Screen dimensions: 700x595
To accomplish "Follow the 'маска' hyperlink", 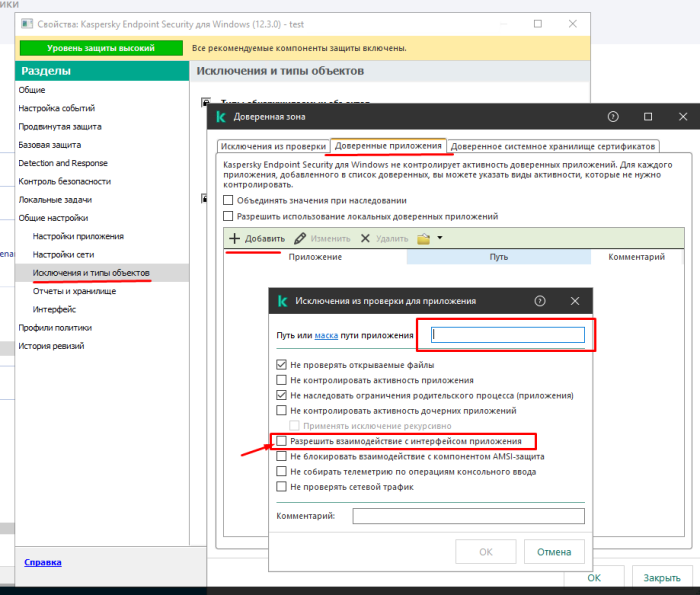I will tap(327, 336).
